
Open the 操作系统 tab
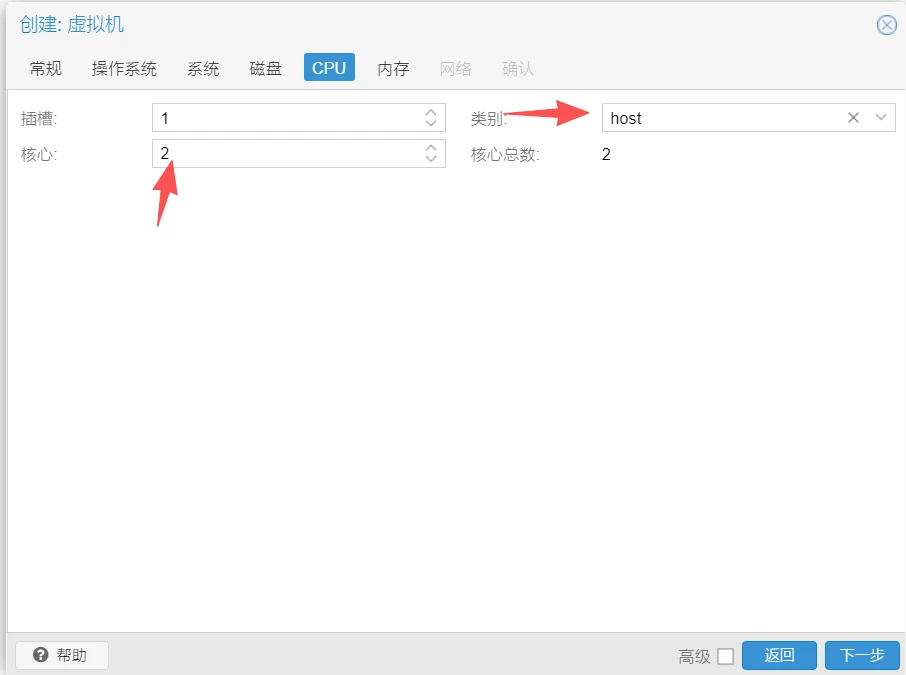(x=124, y=68)
